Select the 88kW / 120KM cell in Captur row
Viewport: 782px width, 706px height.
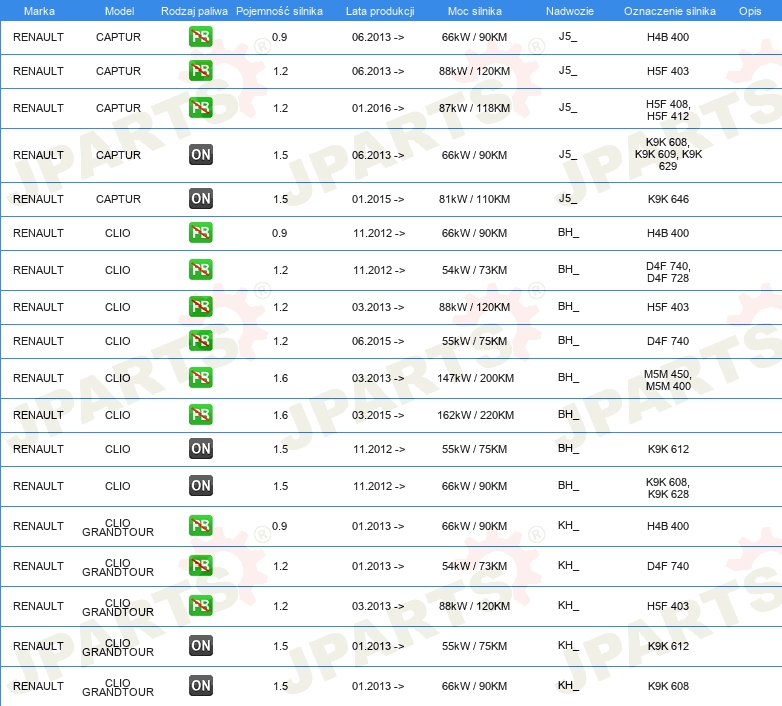(474, 71)
